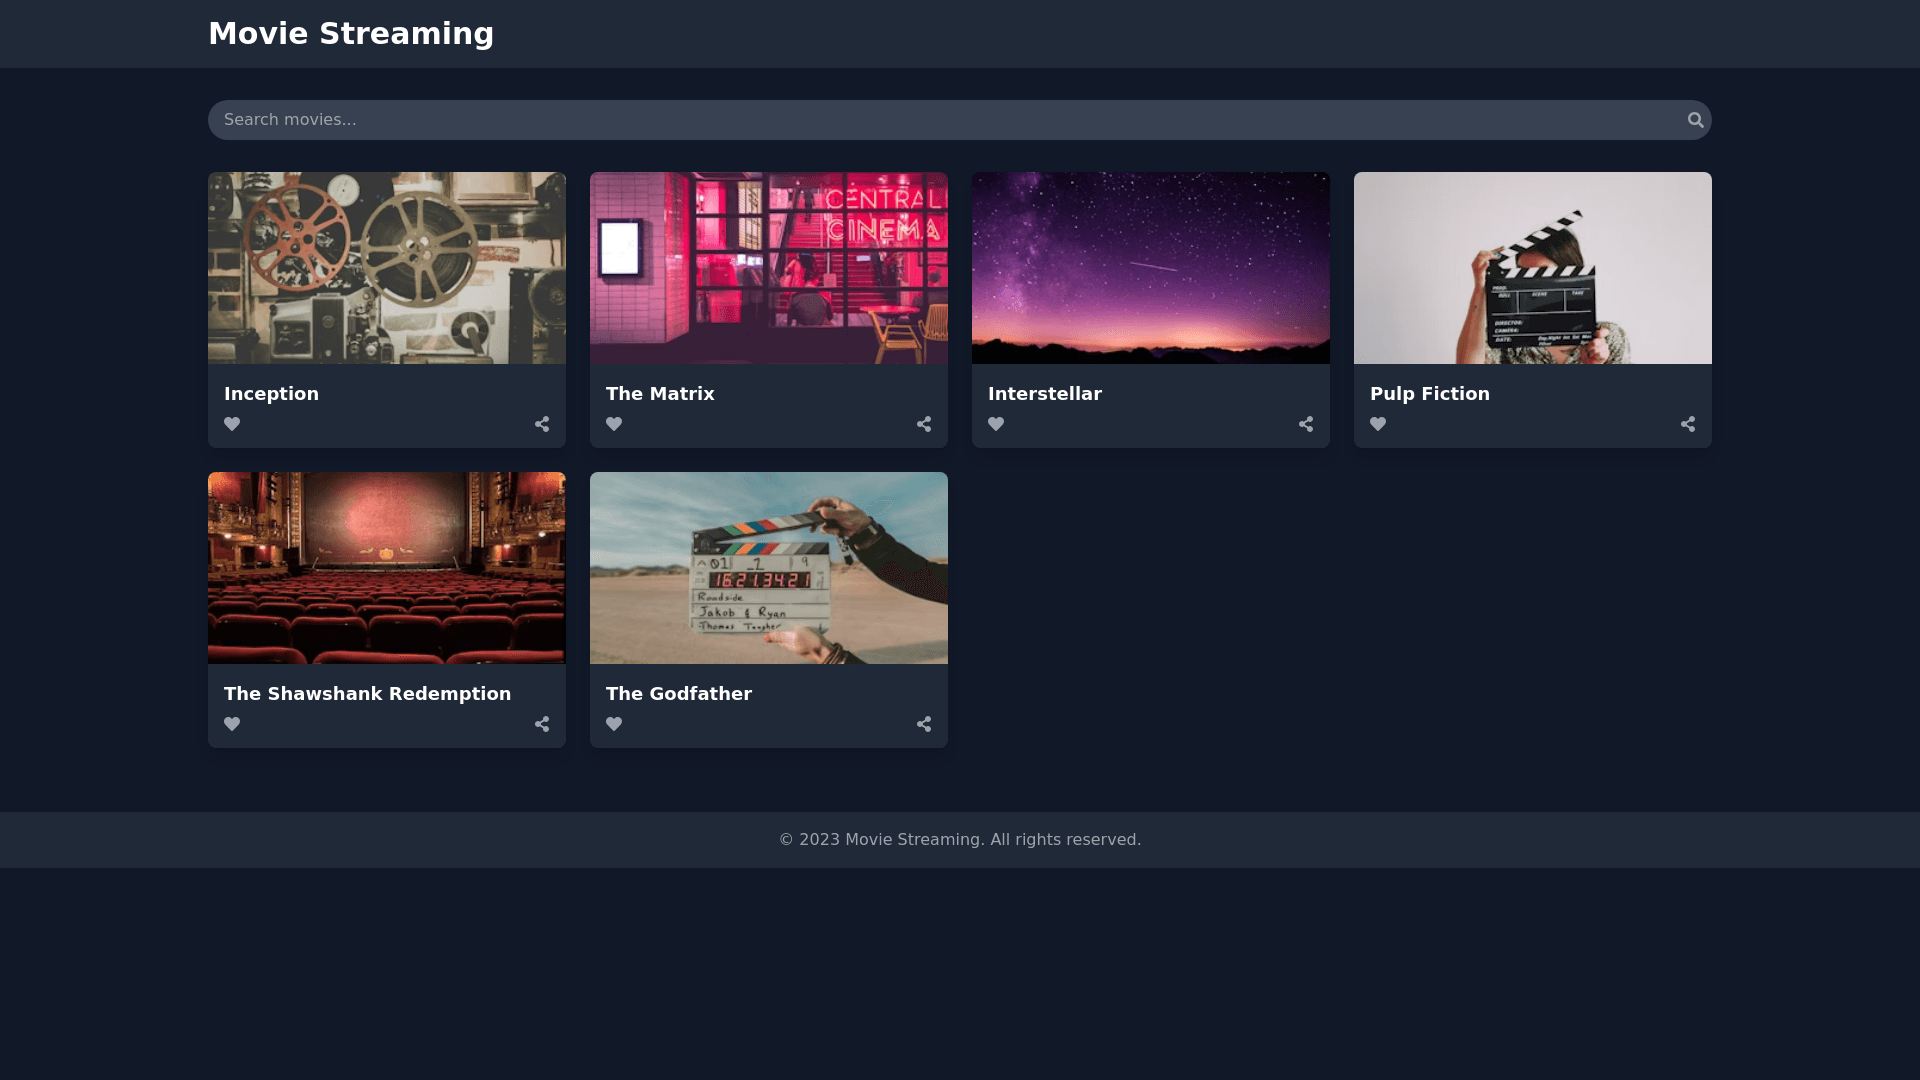
Task: Open The Matrix neon cinema poster
Action: point(769,268)
